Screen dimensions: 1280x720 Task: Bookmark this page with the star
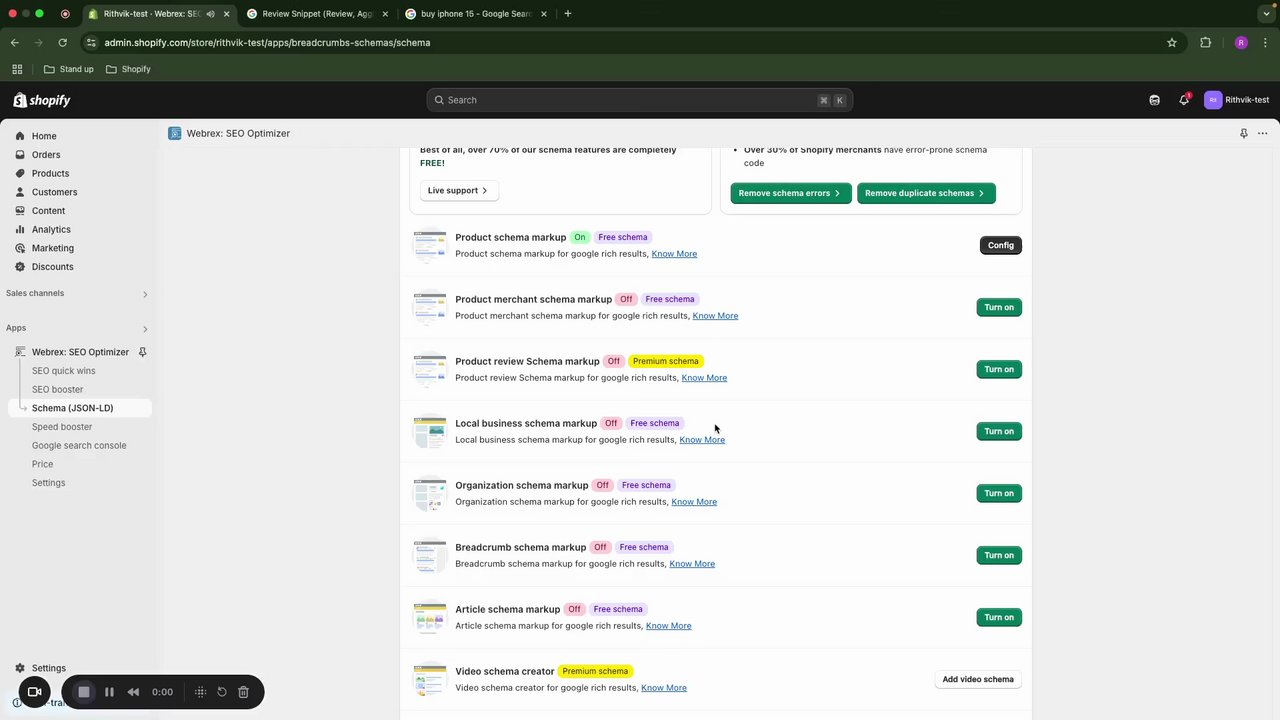pyautogui.click(x=1172, y=43)
